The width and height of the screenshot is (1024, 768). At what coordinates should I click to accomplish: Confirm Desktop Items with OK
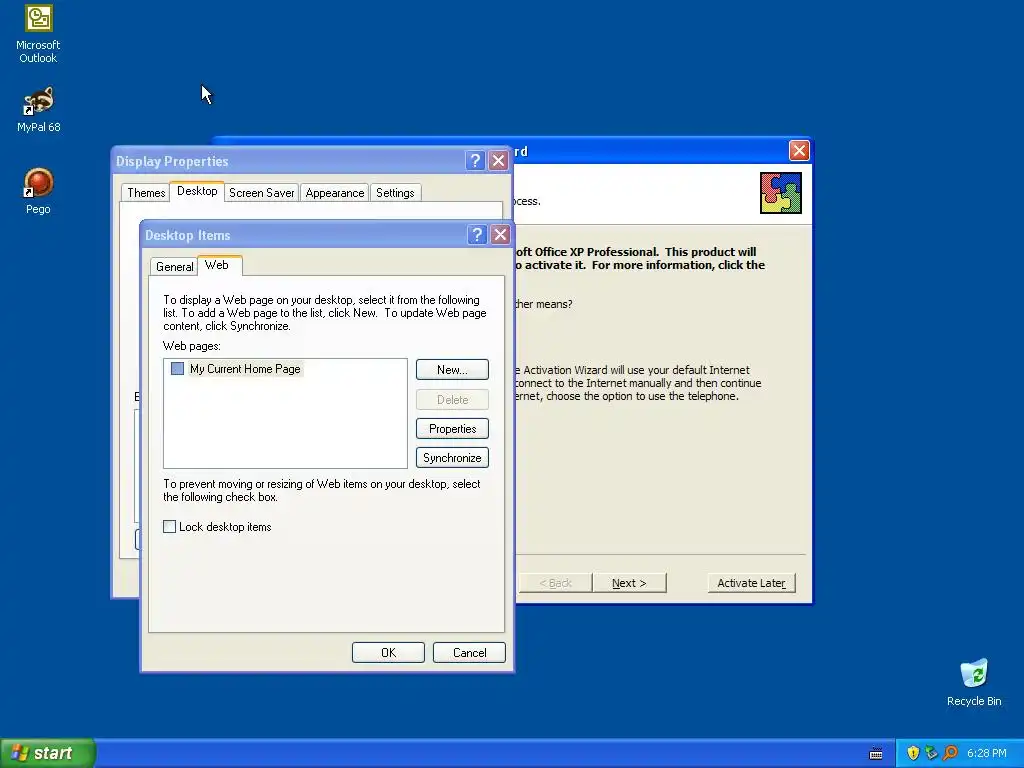click(388, 652)
